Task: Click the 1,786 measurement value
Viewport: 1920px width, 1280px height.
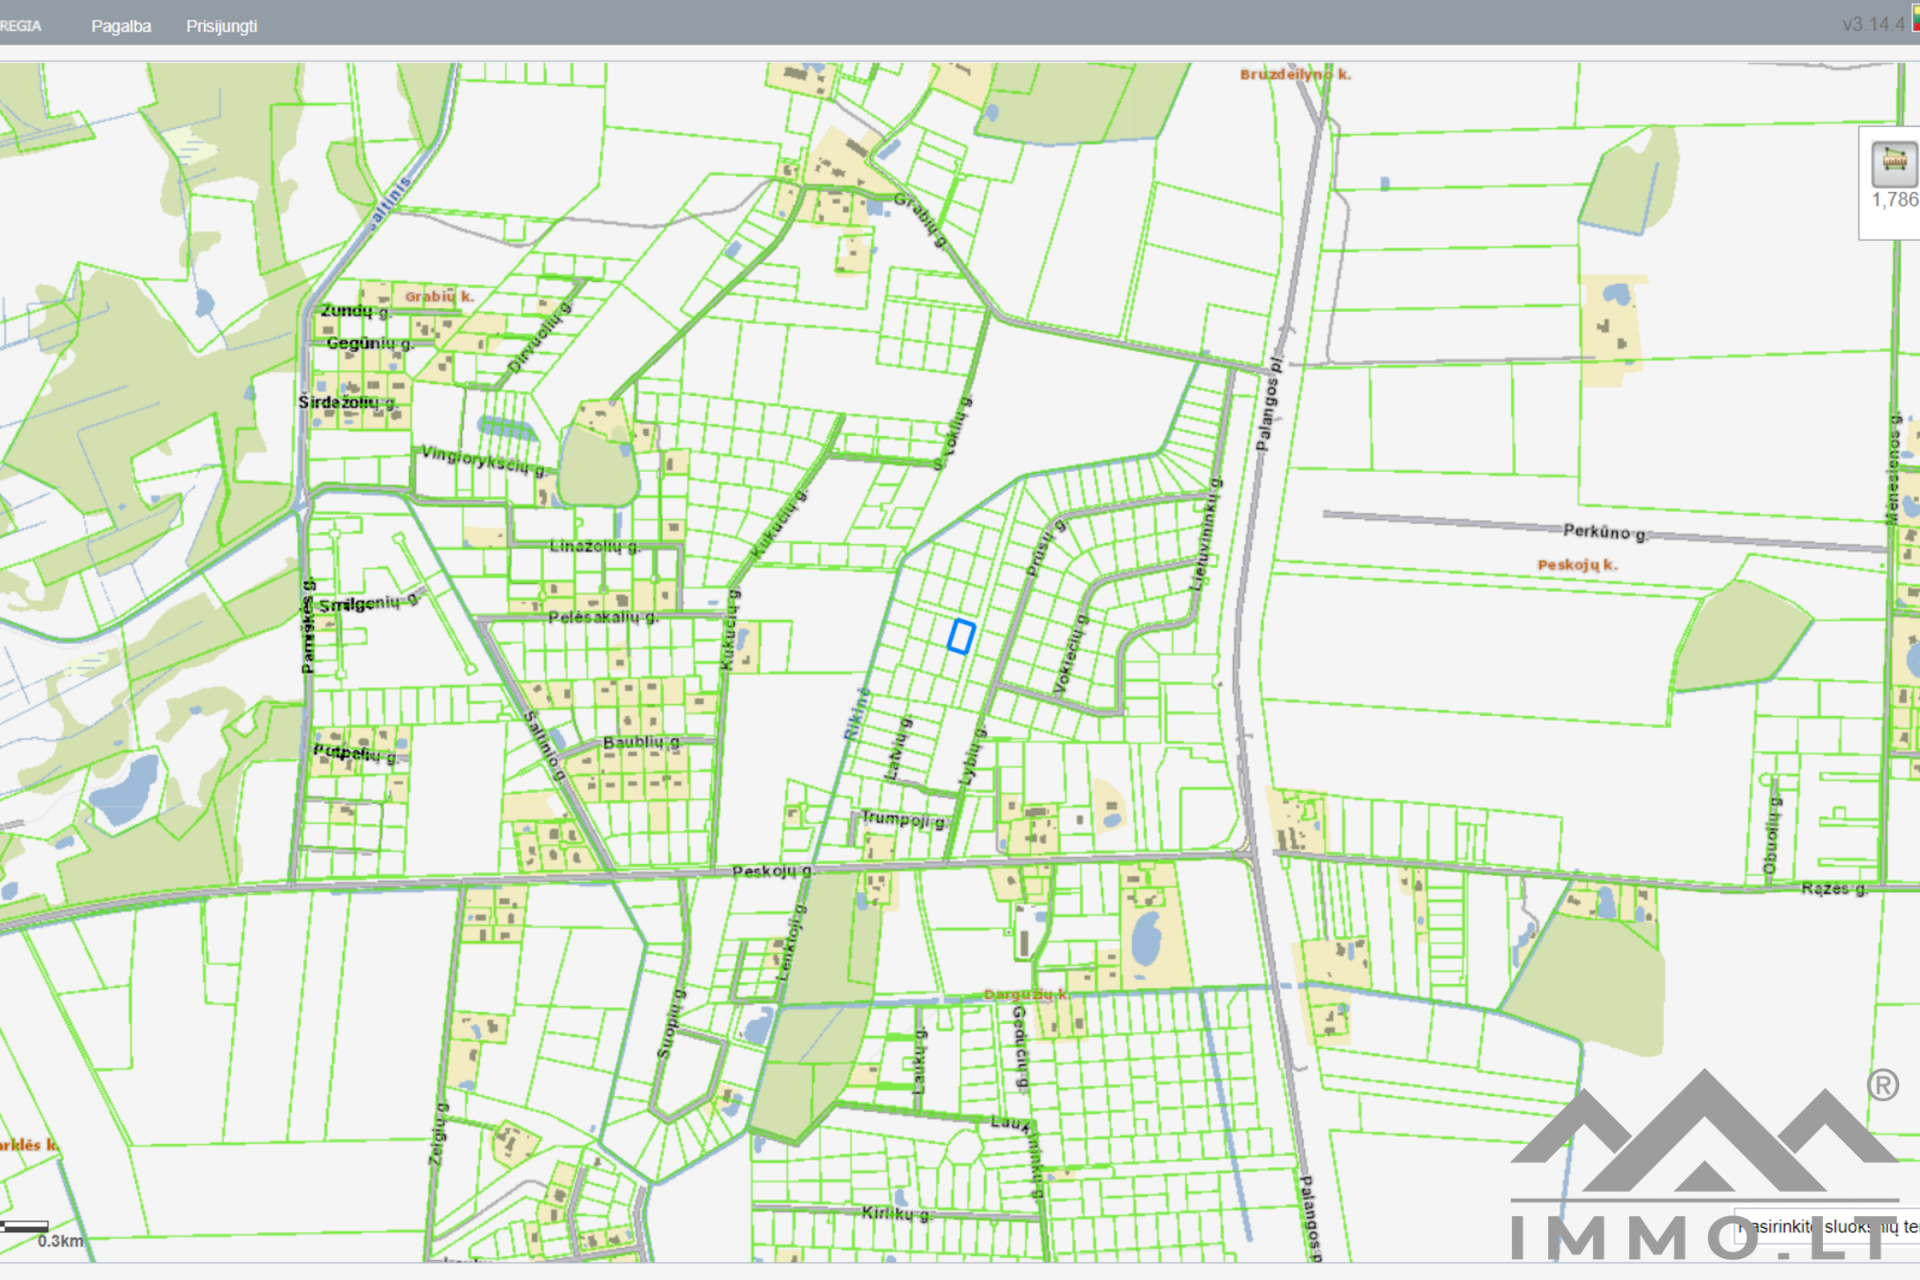Action: (x=1895, y=200)
